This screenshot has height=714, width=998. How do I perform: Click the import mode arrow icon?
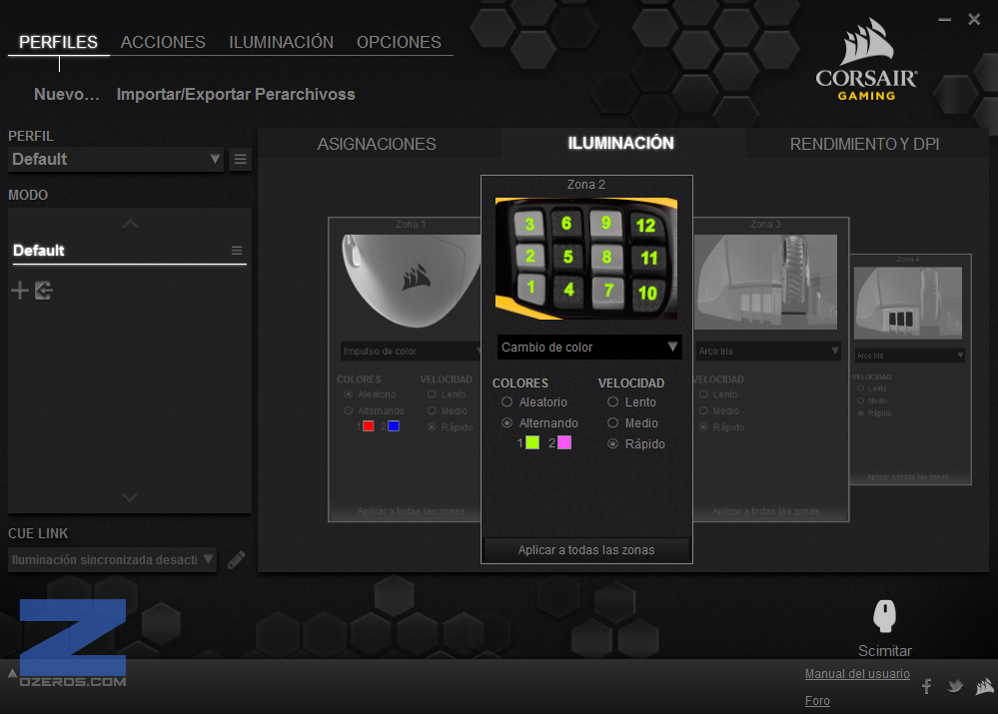pyautogui.click(x=44, y=291)
